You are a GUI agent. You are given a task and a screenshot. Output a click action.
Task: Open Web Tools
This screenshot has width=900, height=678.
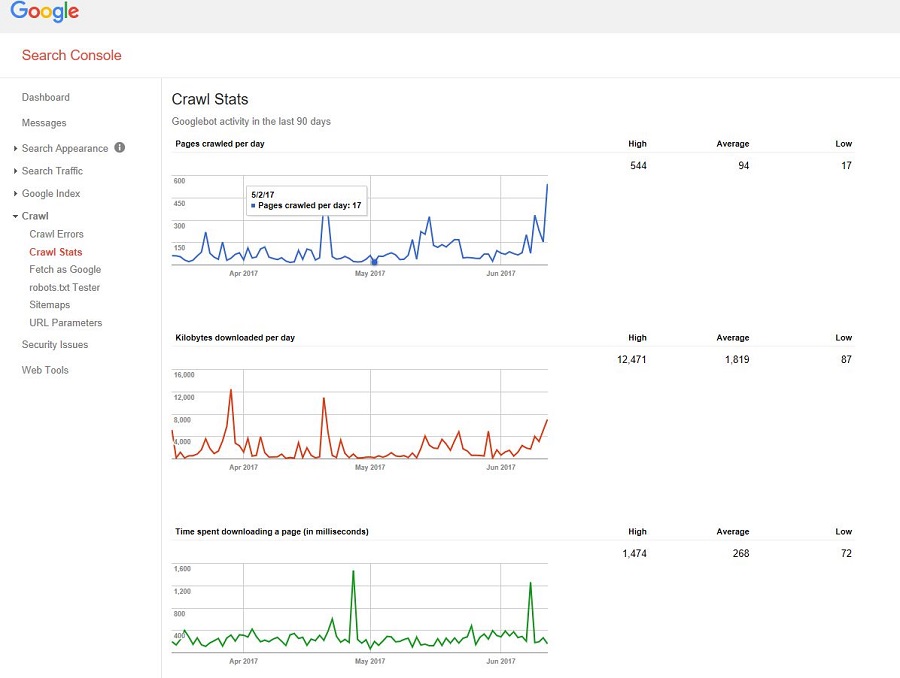coord(45,370)
